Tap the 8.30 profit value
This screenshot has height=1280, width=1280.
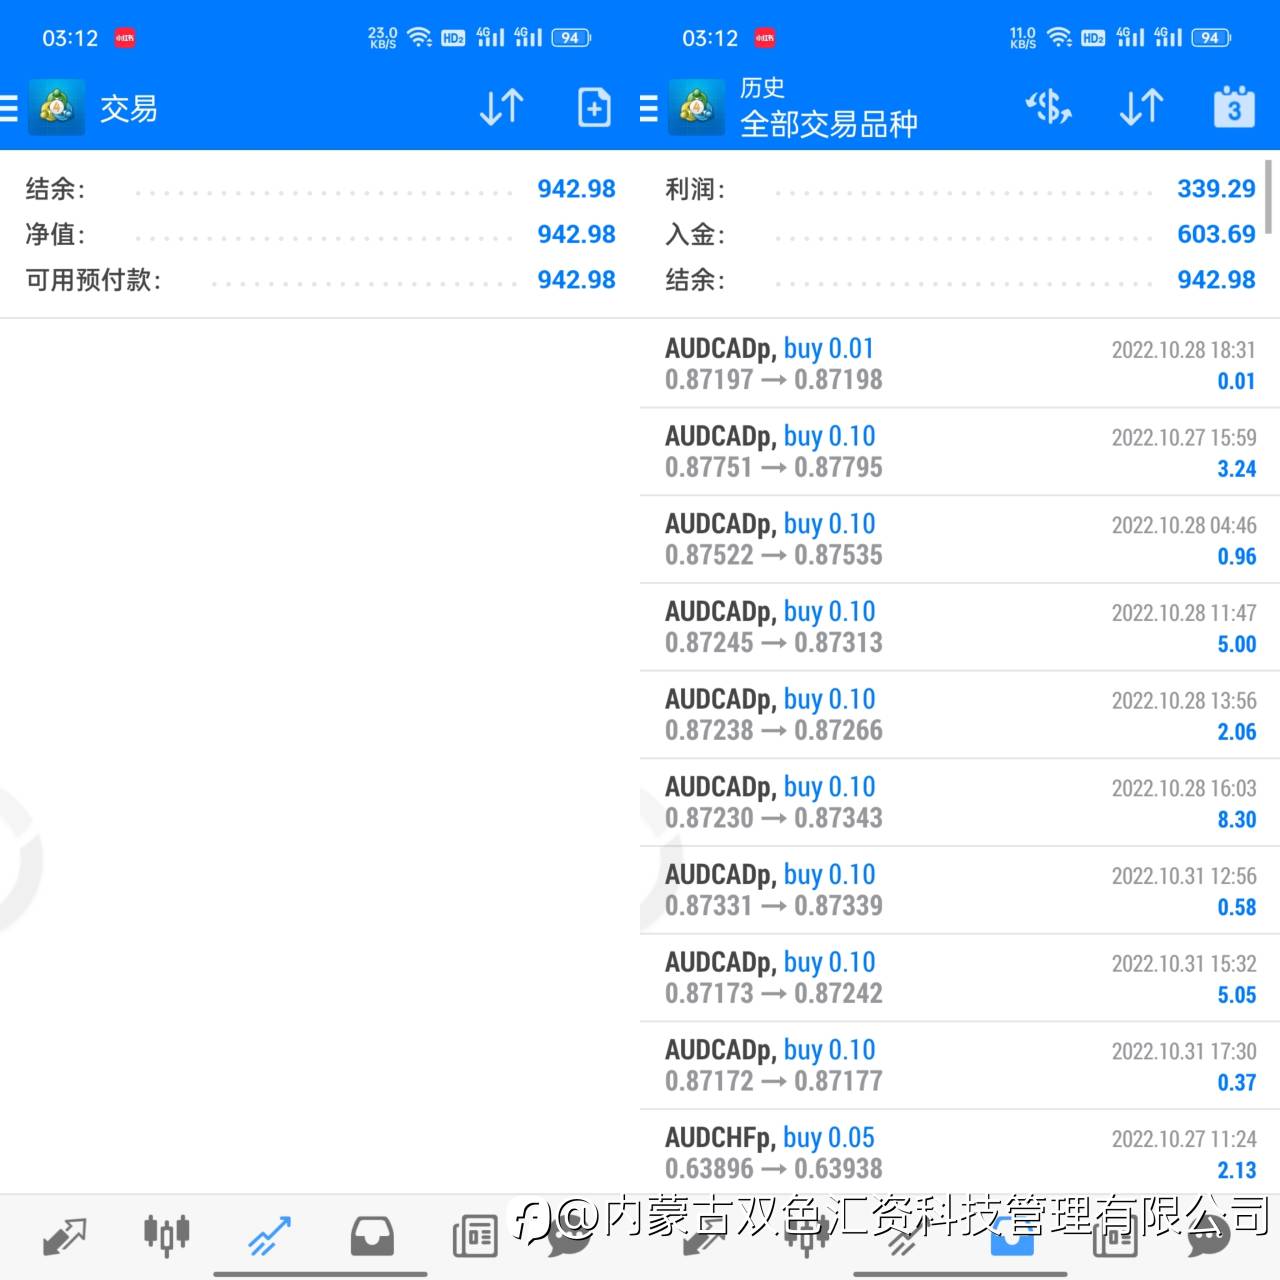pos(1237,820)
